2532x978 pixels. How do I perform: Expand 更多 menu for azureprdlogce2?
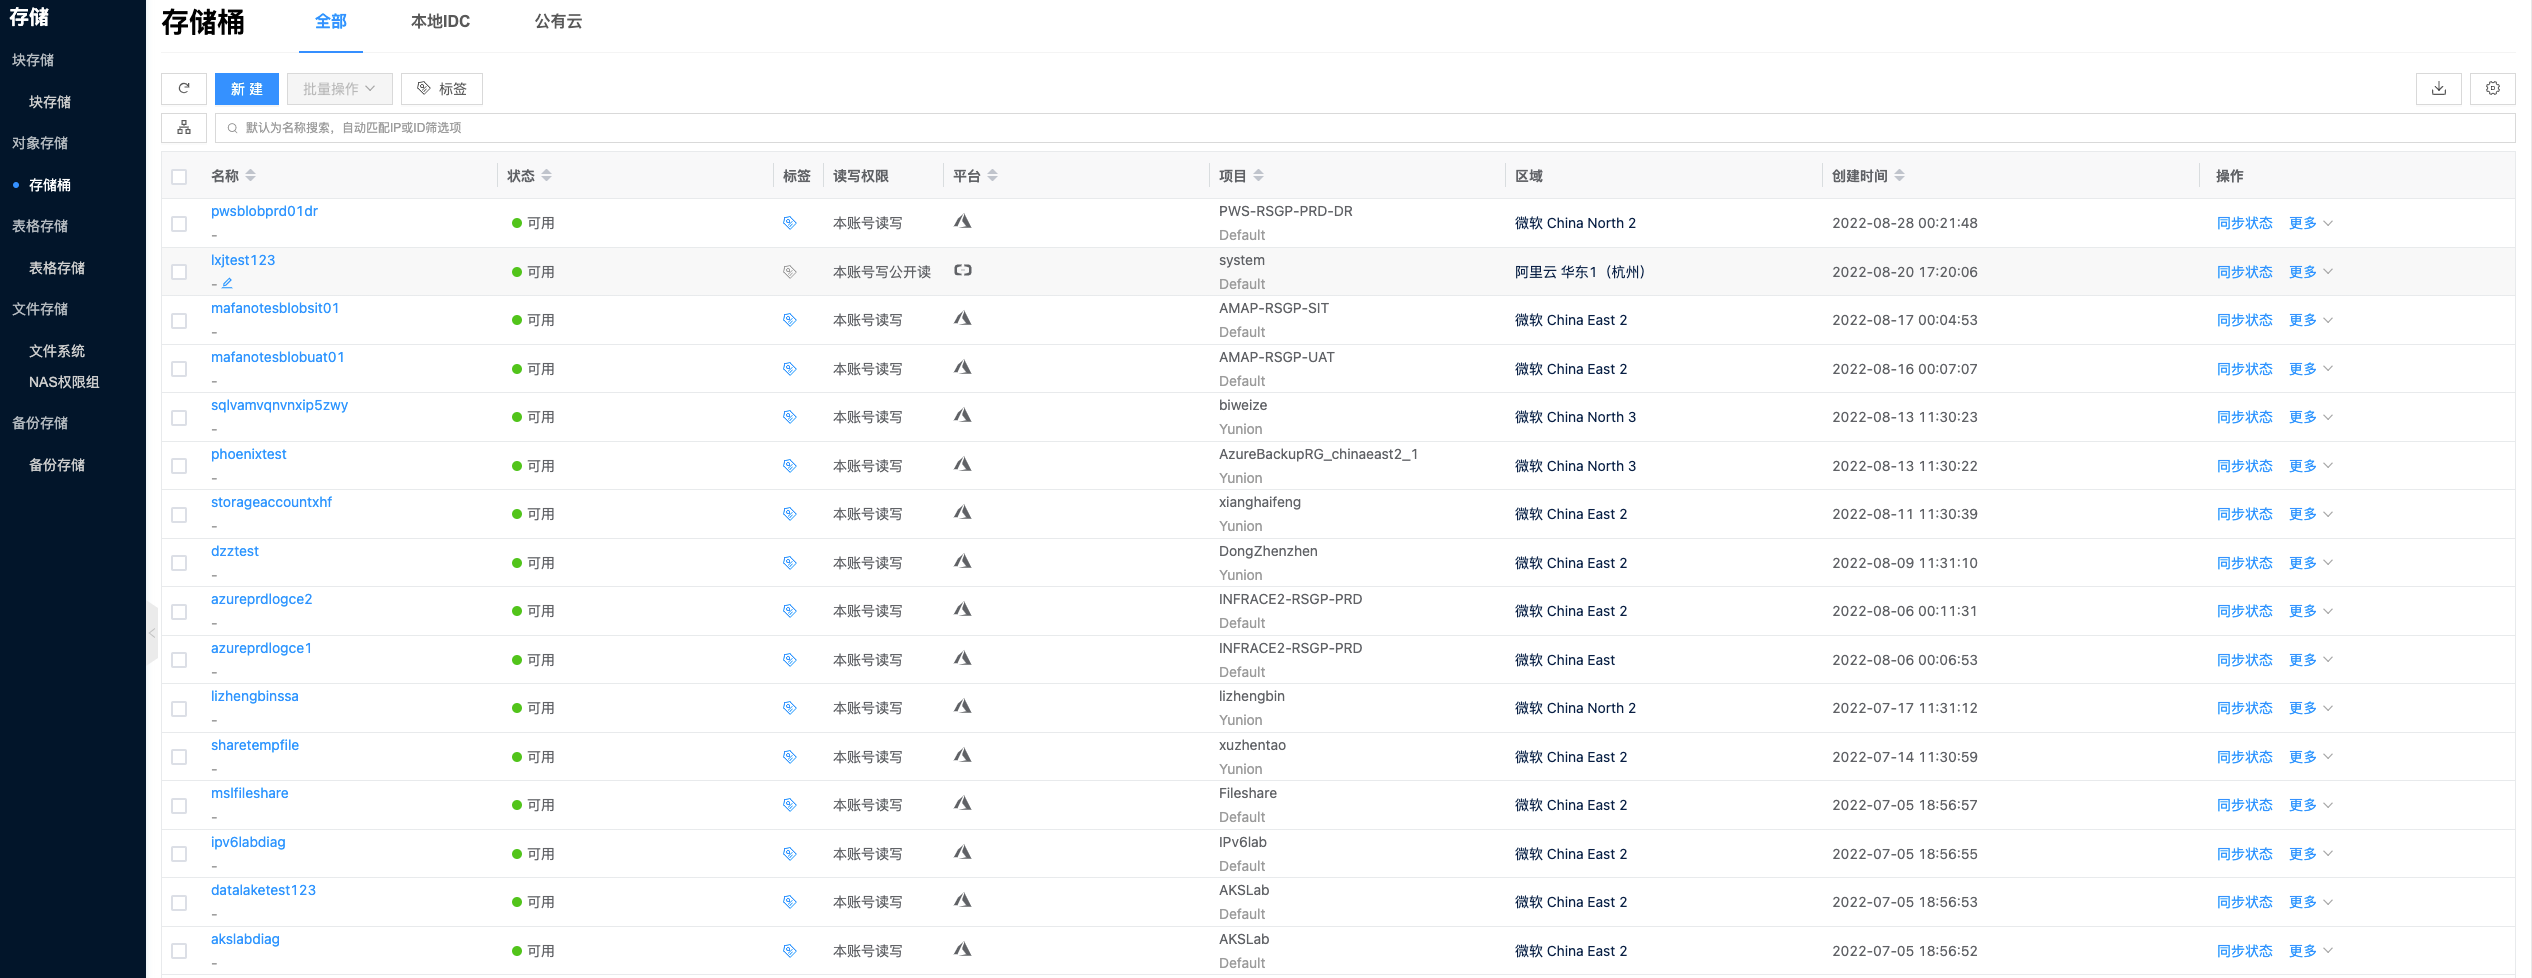coord(2310,611)
